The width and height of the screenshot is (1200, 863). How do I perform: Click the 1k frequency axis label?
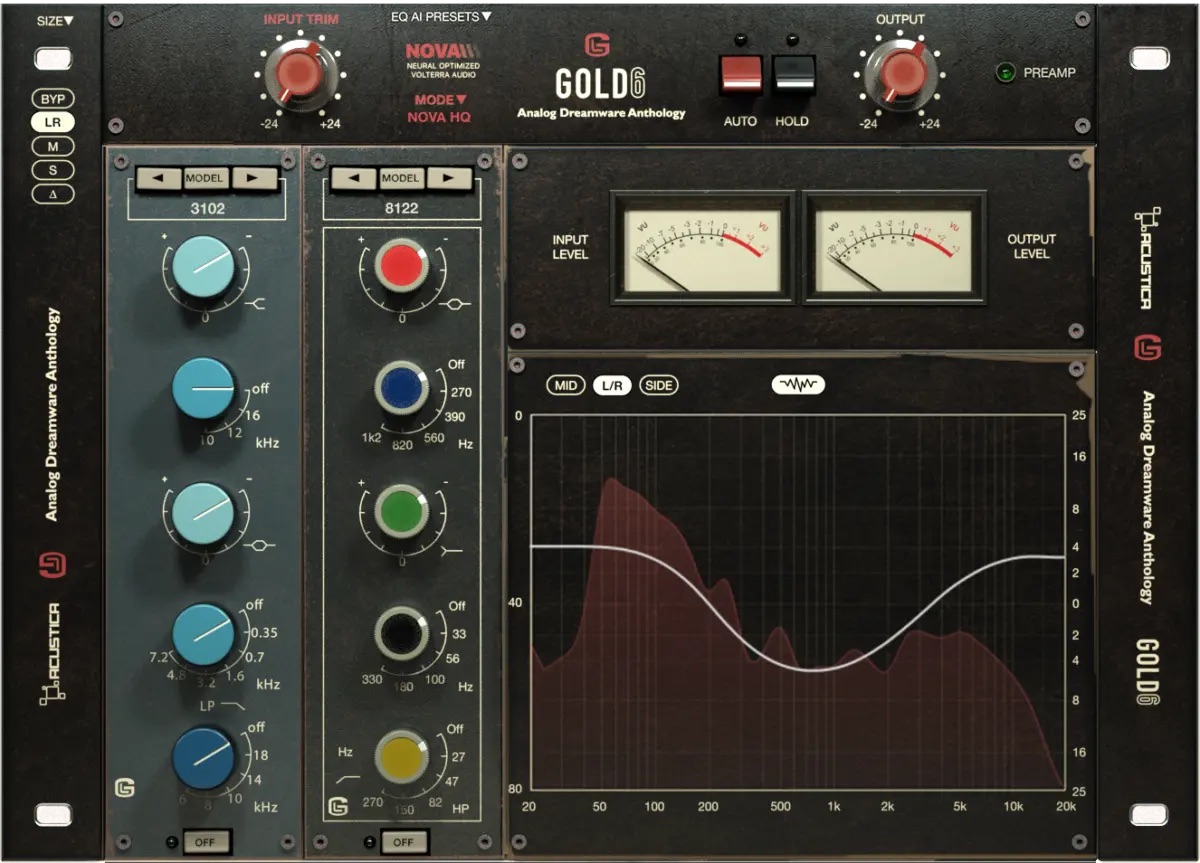[x=833, y=806]
